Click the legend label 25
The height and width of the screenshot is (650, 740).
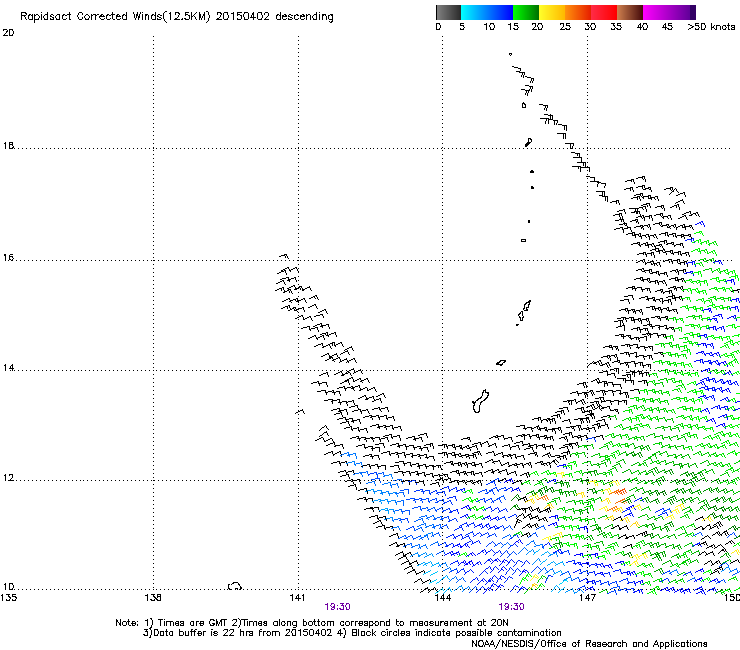coord(565,27)
